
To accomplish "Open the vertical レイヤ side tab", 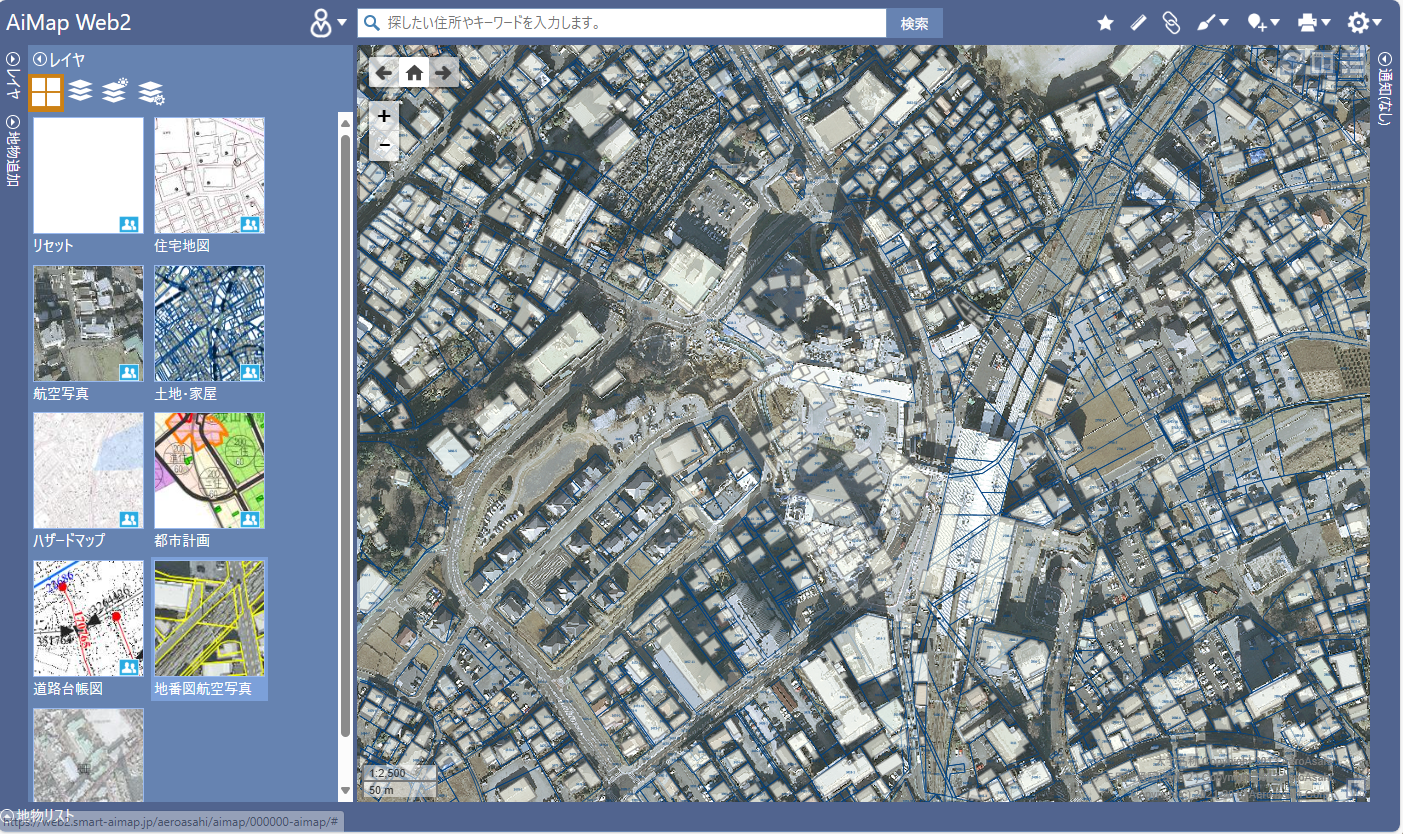I will coord(13,76).
